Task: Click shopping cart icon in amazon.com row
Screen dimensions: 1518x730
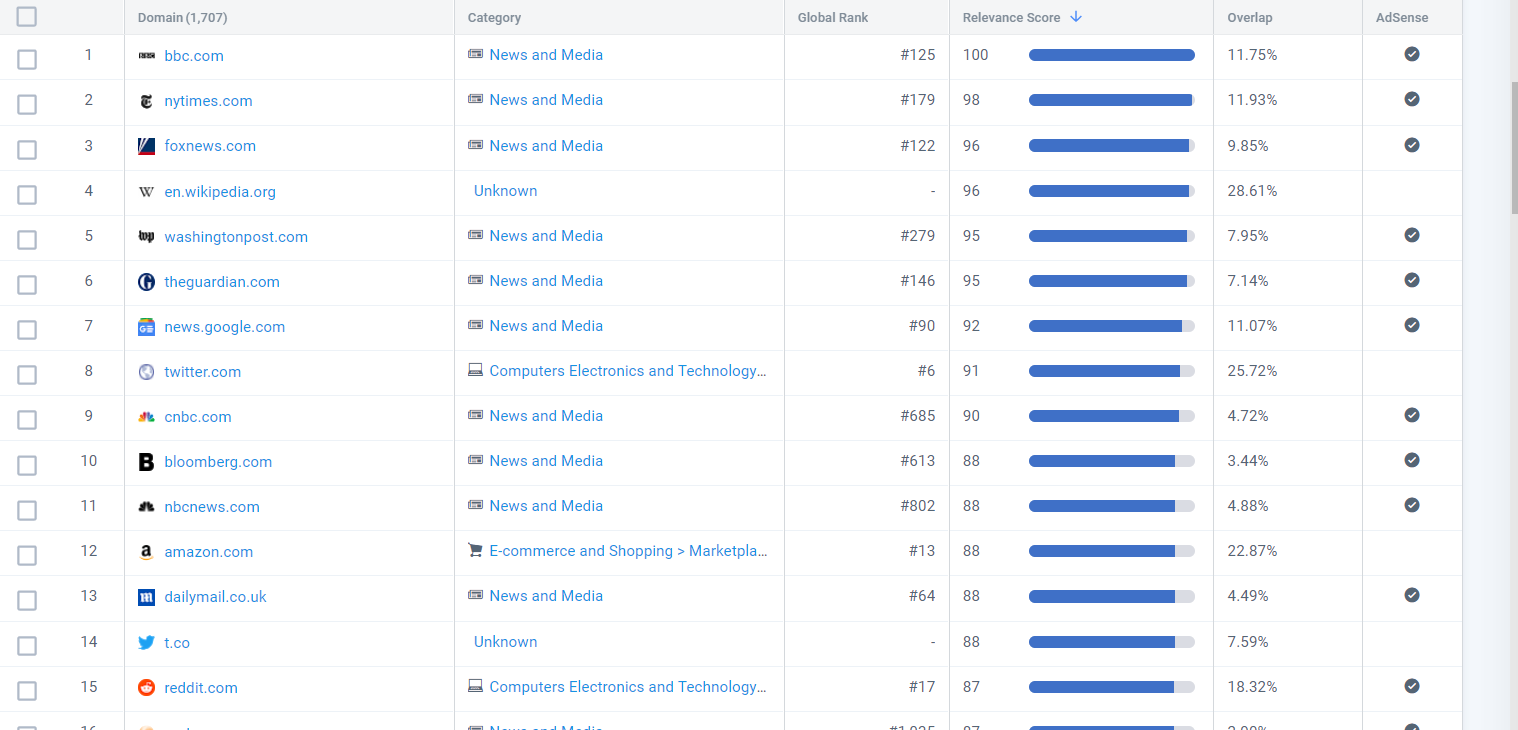Action: coord(475,550)
